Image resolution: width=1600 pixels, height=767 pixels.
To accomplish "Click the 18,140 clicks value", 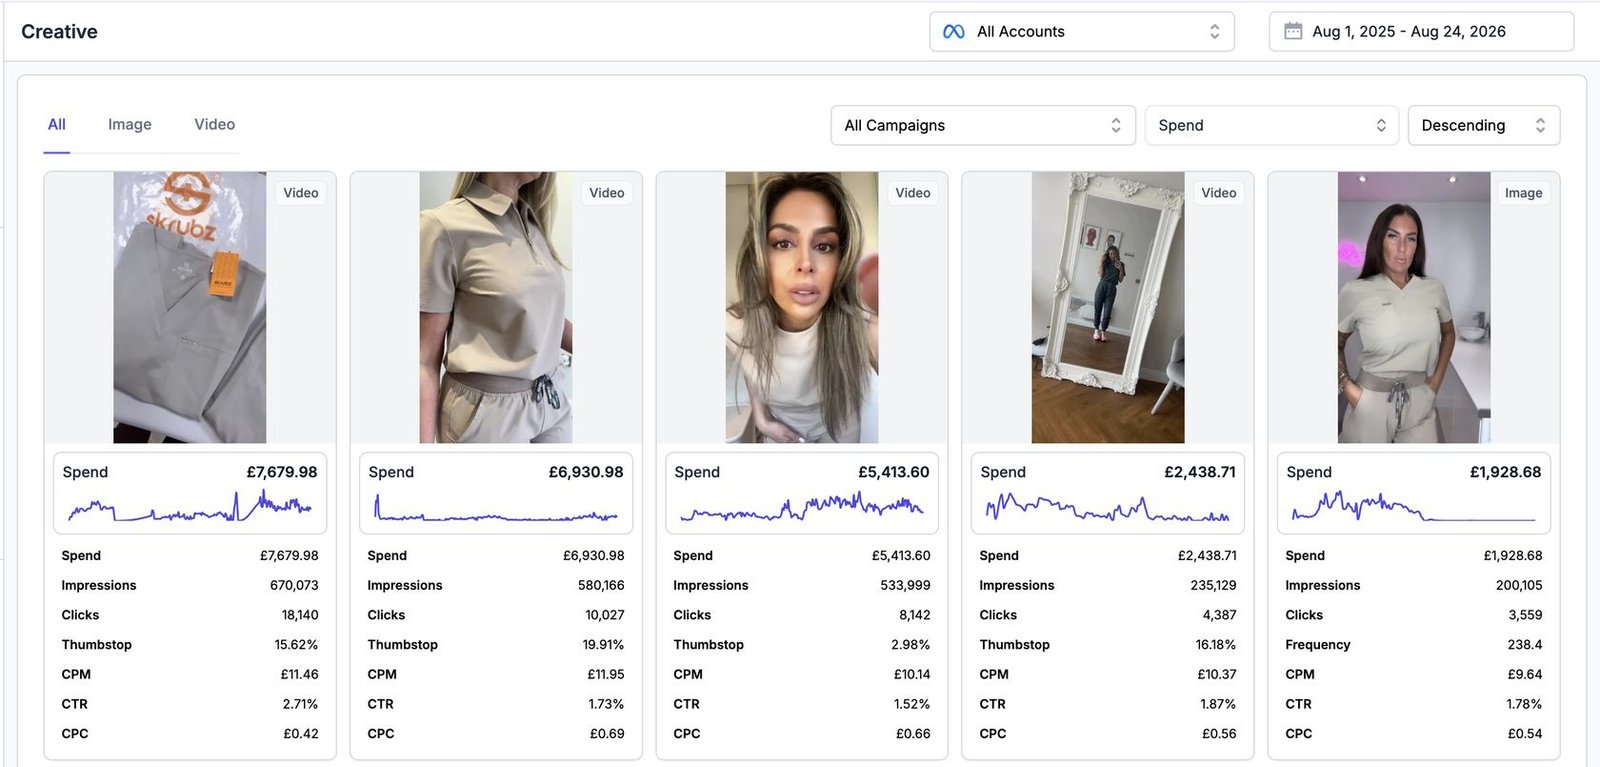I will 300,615.
